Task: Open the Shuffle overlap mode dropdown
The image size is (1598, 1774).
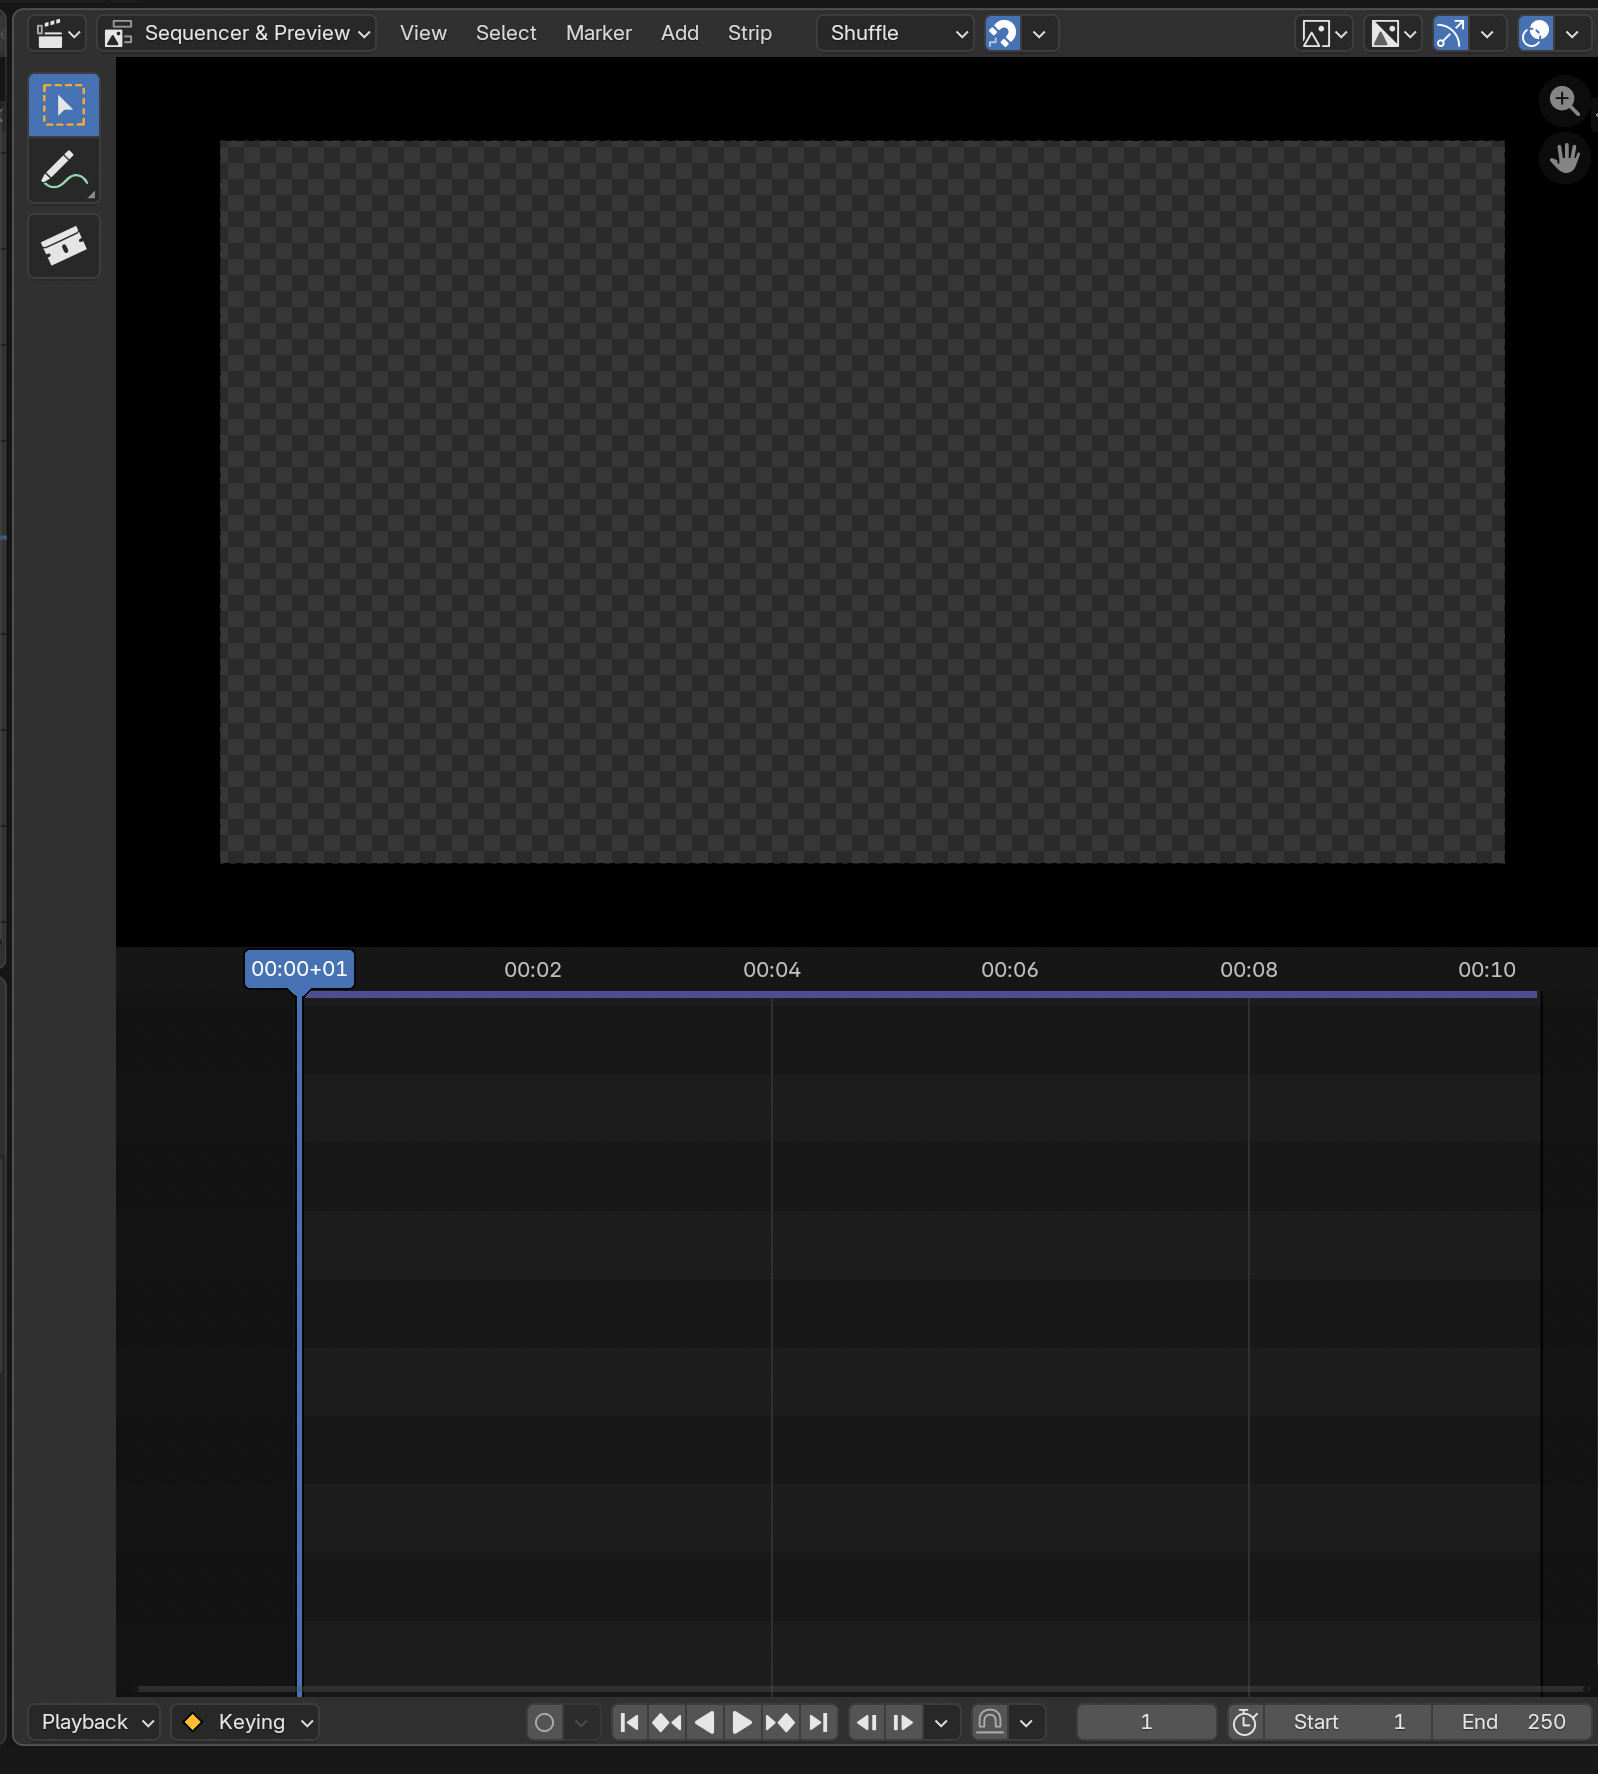Action: [x=895, y=33]
